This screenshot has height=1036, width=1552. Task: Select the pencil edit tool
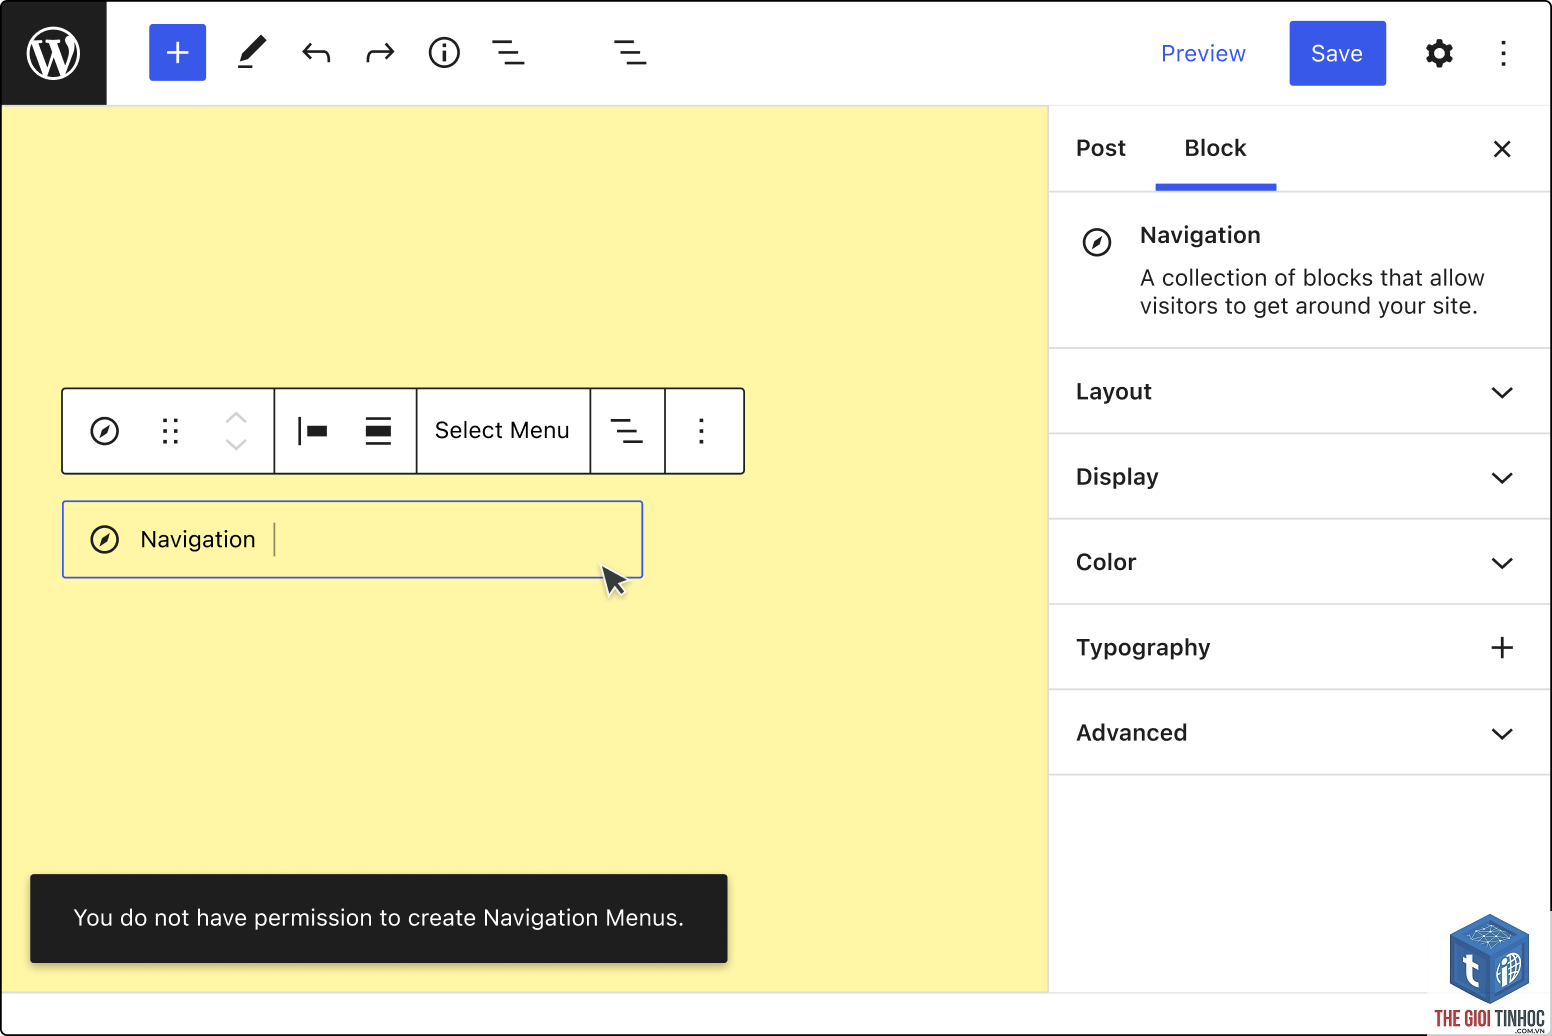click(x=252, y=53)
